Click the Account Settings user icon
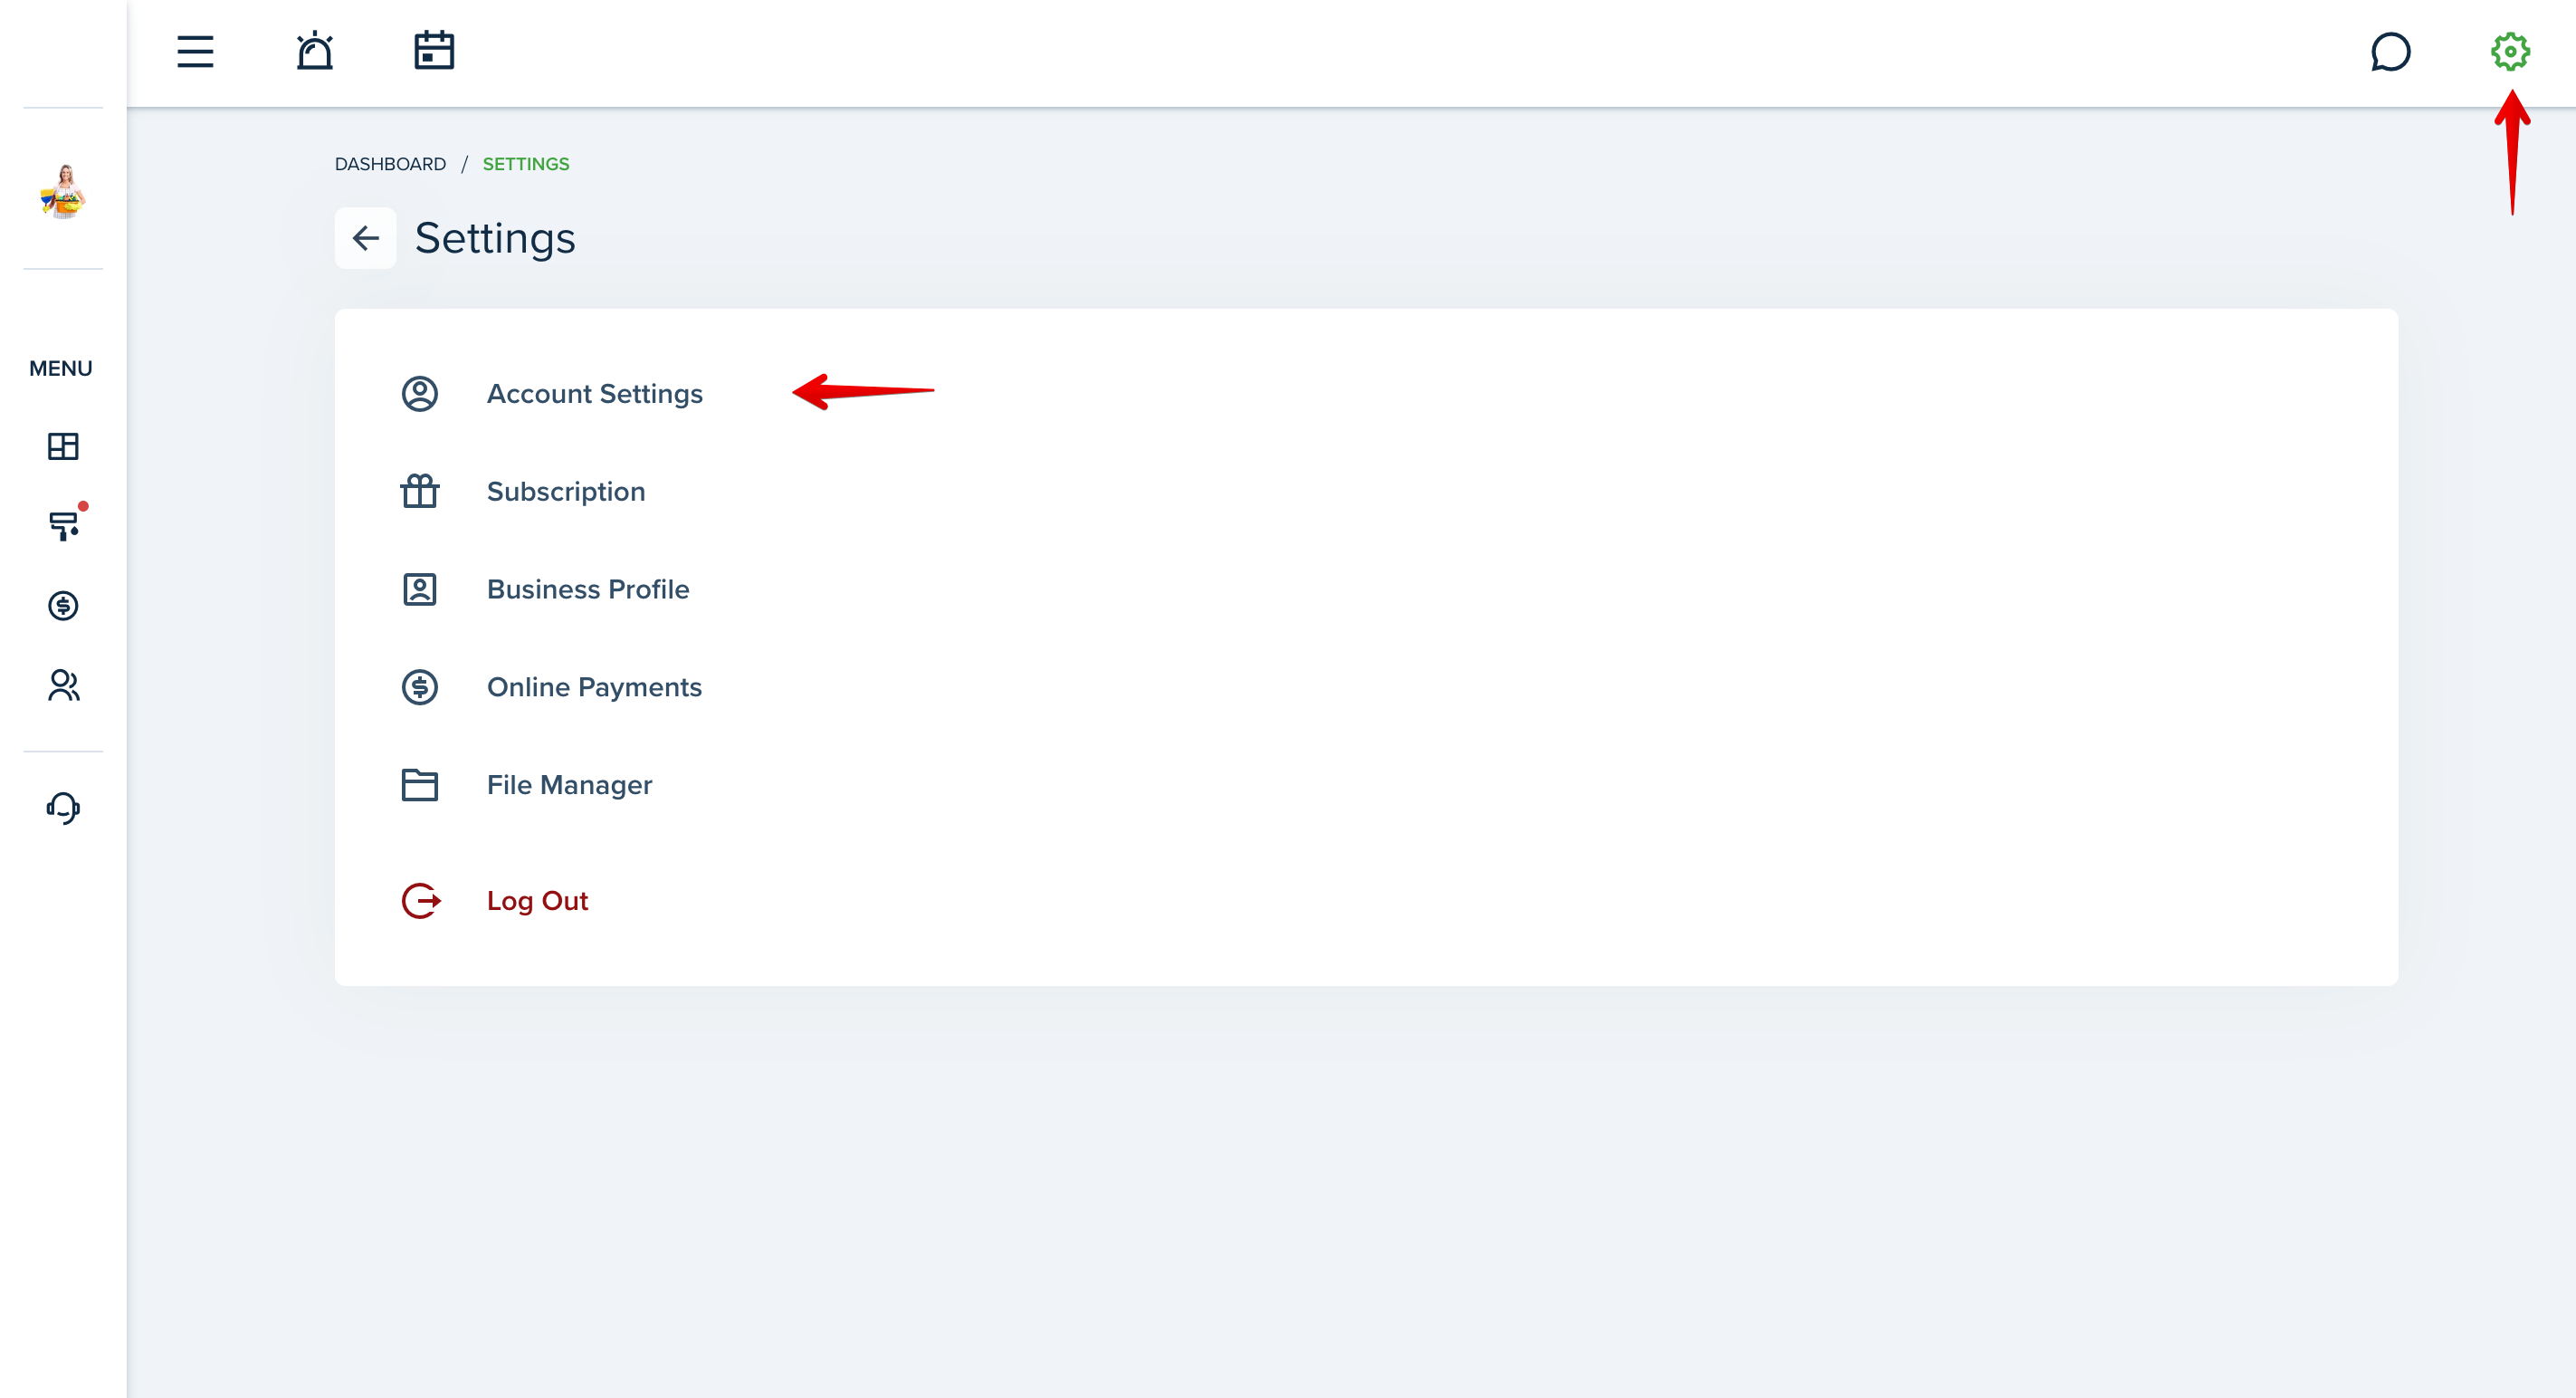 point(420,394)
